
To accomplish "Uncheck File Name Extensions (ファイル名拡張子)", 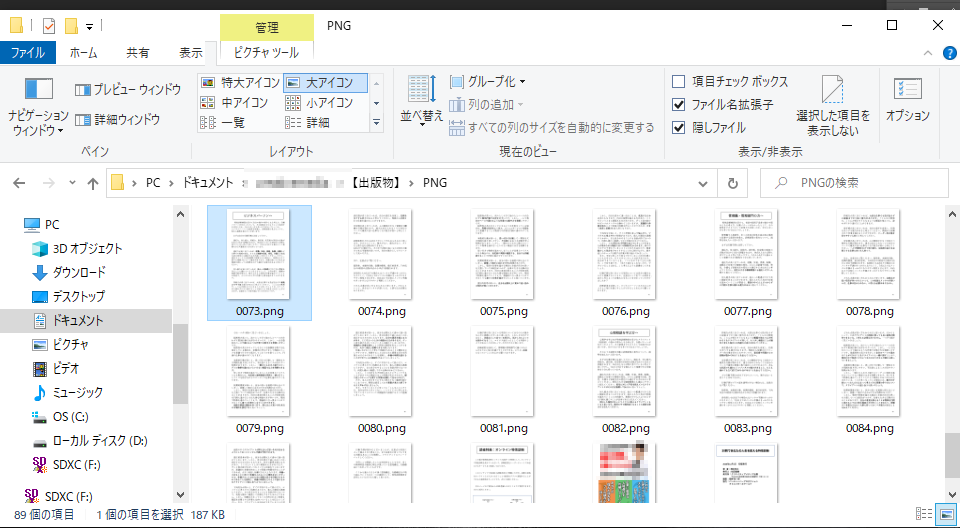I will click(679, 104).
